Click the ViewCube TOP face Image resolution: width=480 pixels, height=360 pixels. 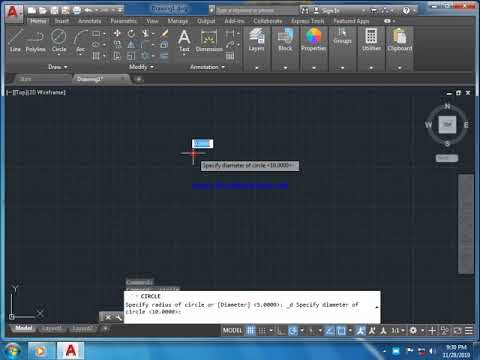coord(447,125)
